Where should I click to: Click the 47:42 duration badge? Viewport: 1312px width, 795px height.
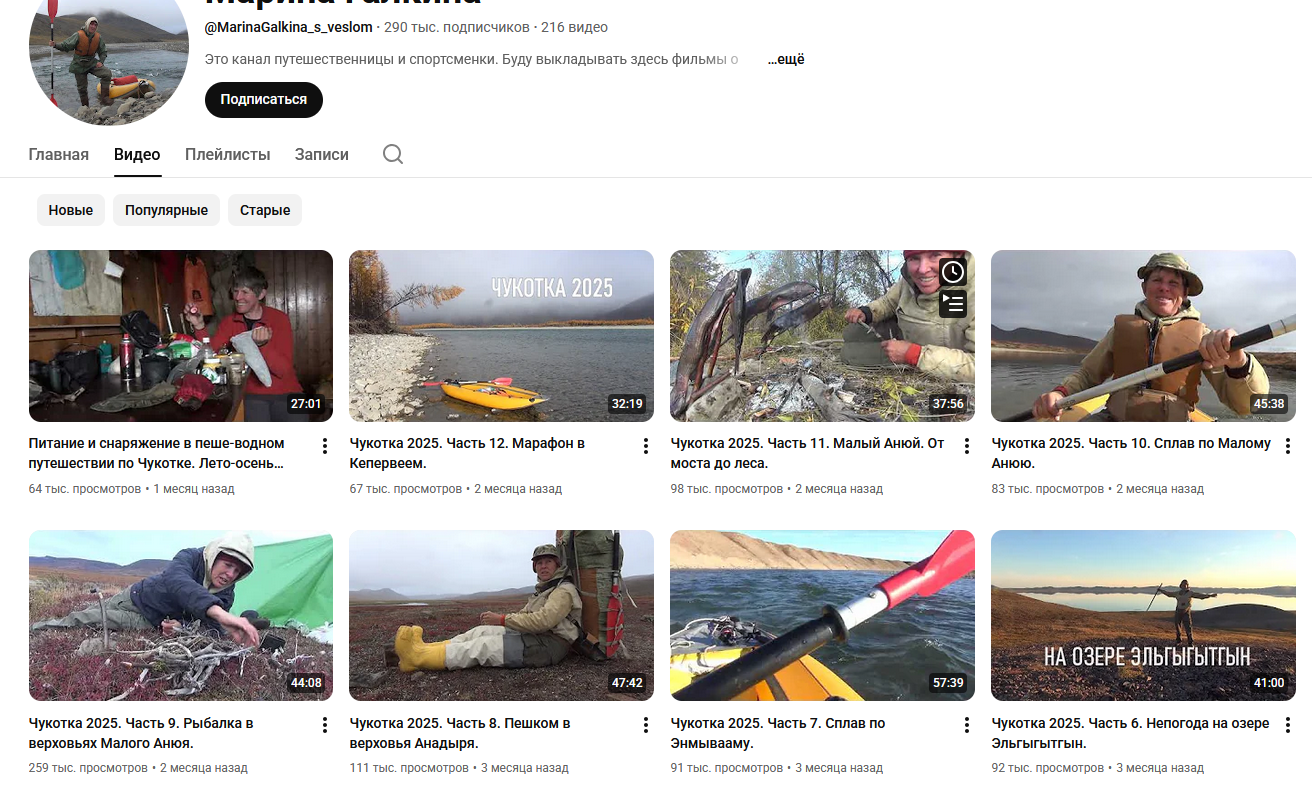pos(627,683)
